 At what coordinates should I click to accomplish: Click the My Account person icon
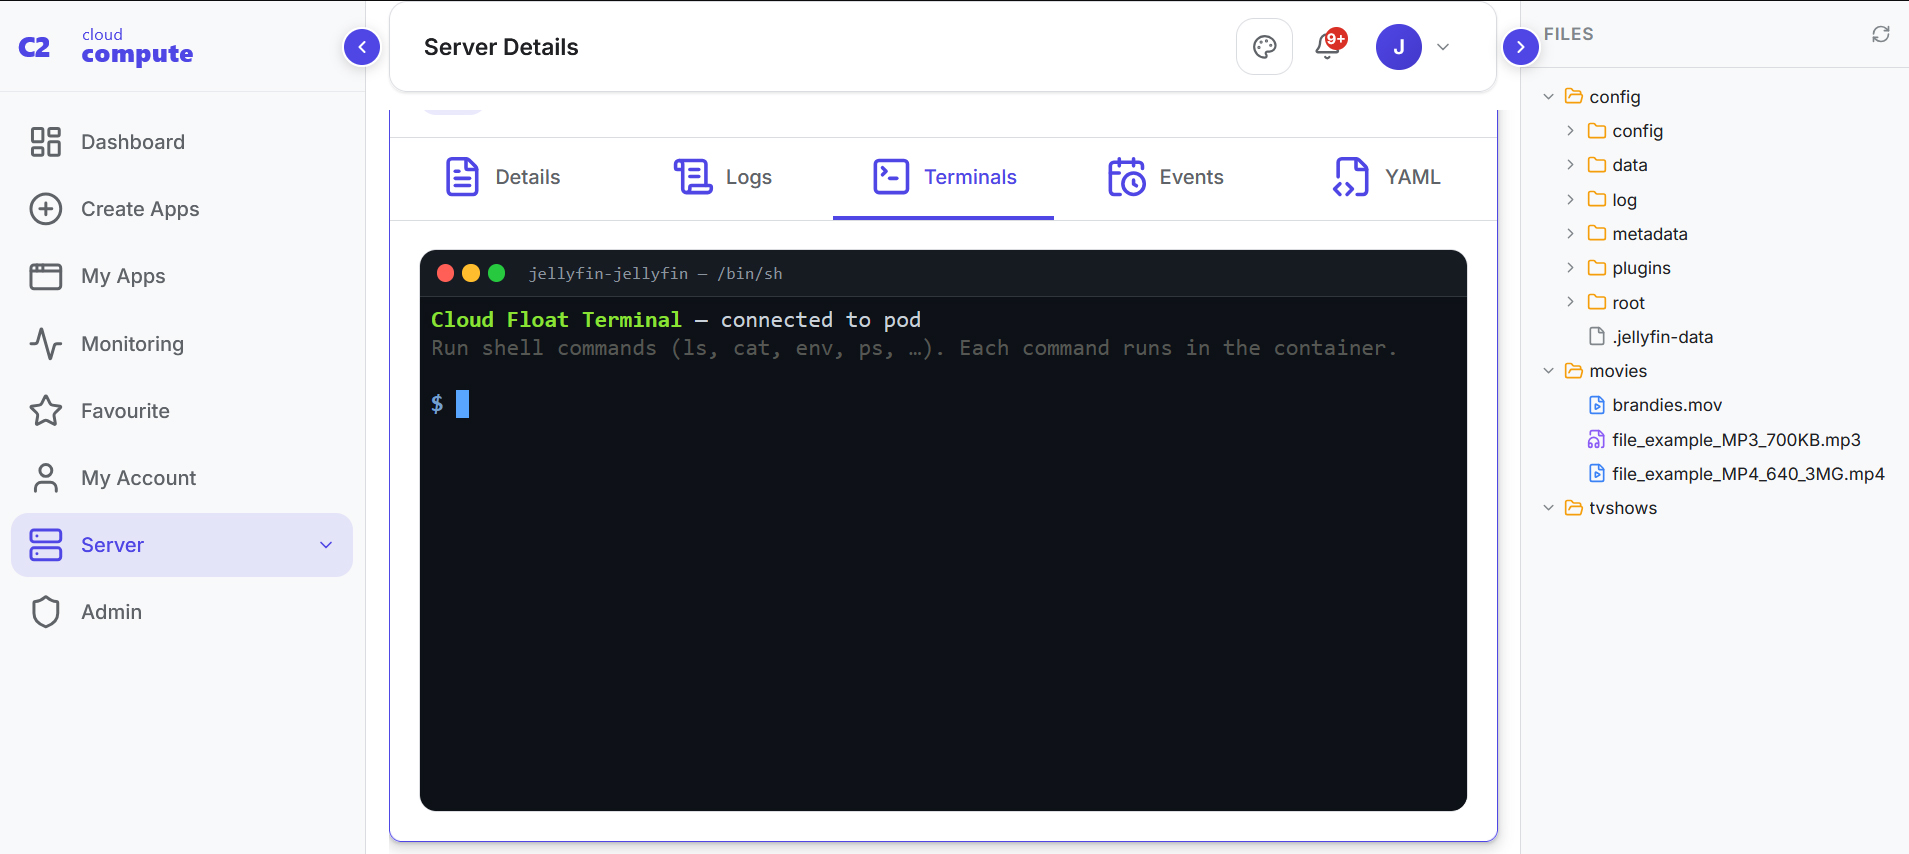pyautogui.click(x=46, y=478)
